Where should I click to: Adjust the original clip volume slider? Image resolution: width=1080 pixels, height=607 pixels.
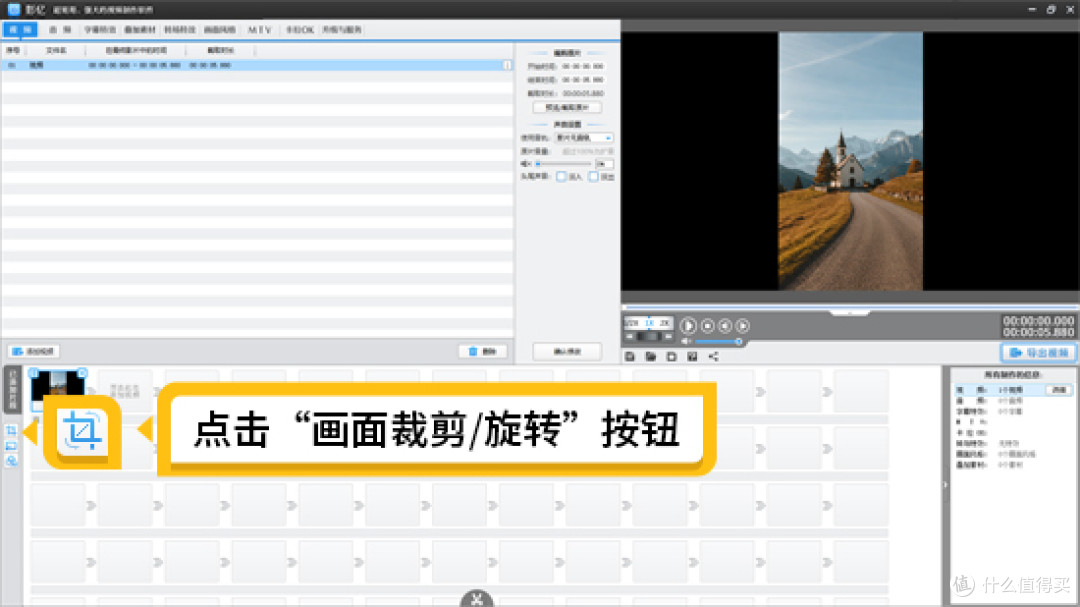point(563,164)
